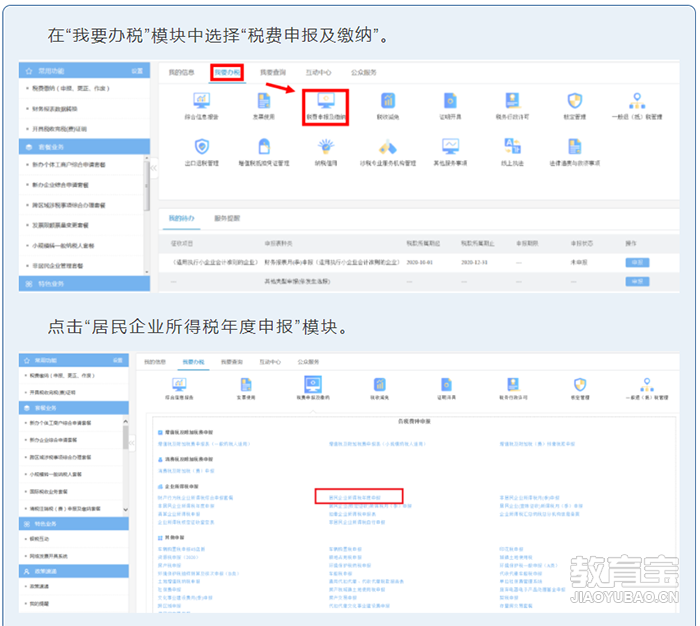Switch to 我的信息 tab in upper screenshot
The image size is (700, 626).
pos(181,72)
